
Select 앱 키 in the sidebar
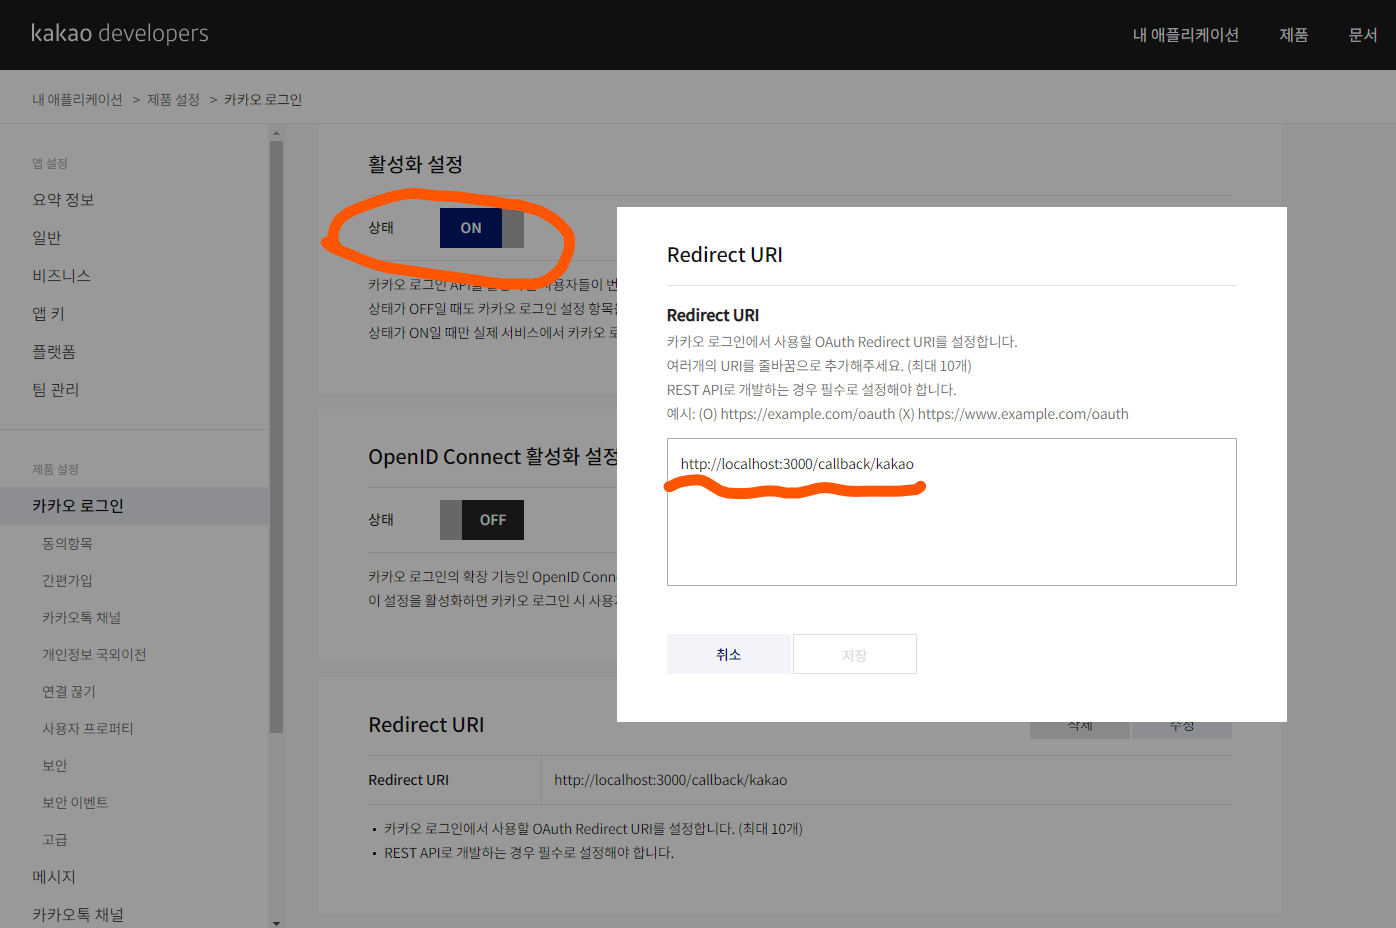click(48, 314)
